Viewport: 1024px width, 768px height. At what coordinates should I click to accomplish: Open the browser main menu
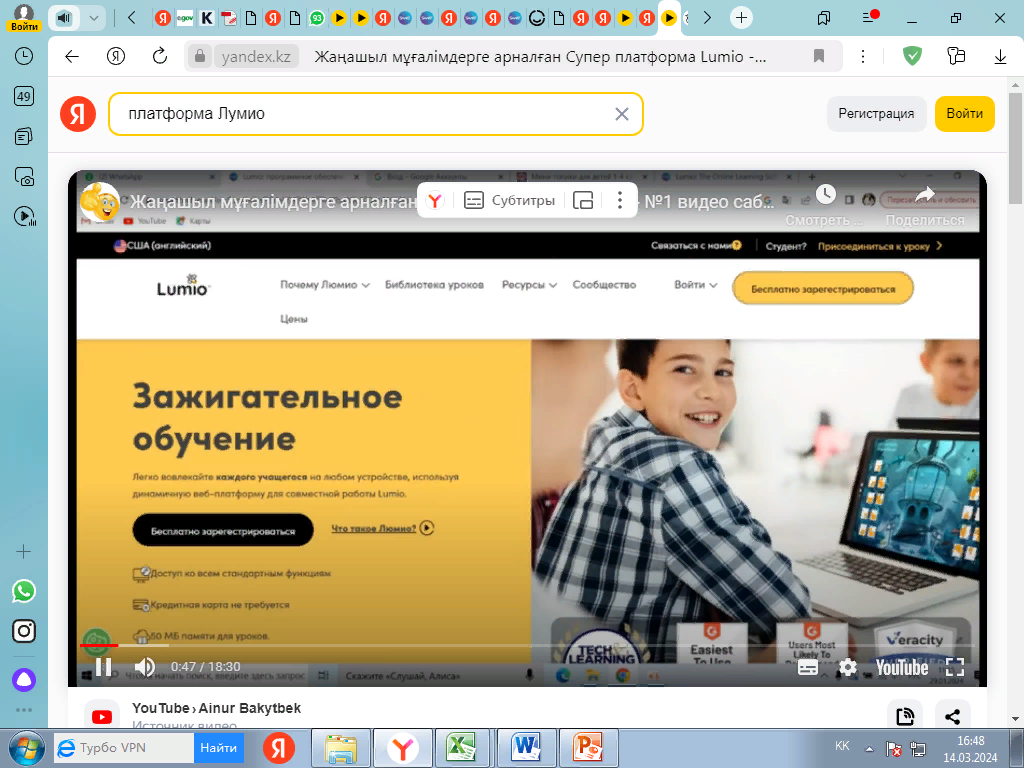click(x=868, y=18)
